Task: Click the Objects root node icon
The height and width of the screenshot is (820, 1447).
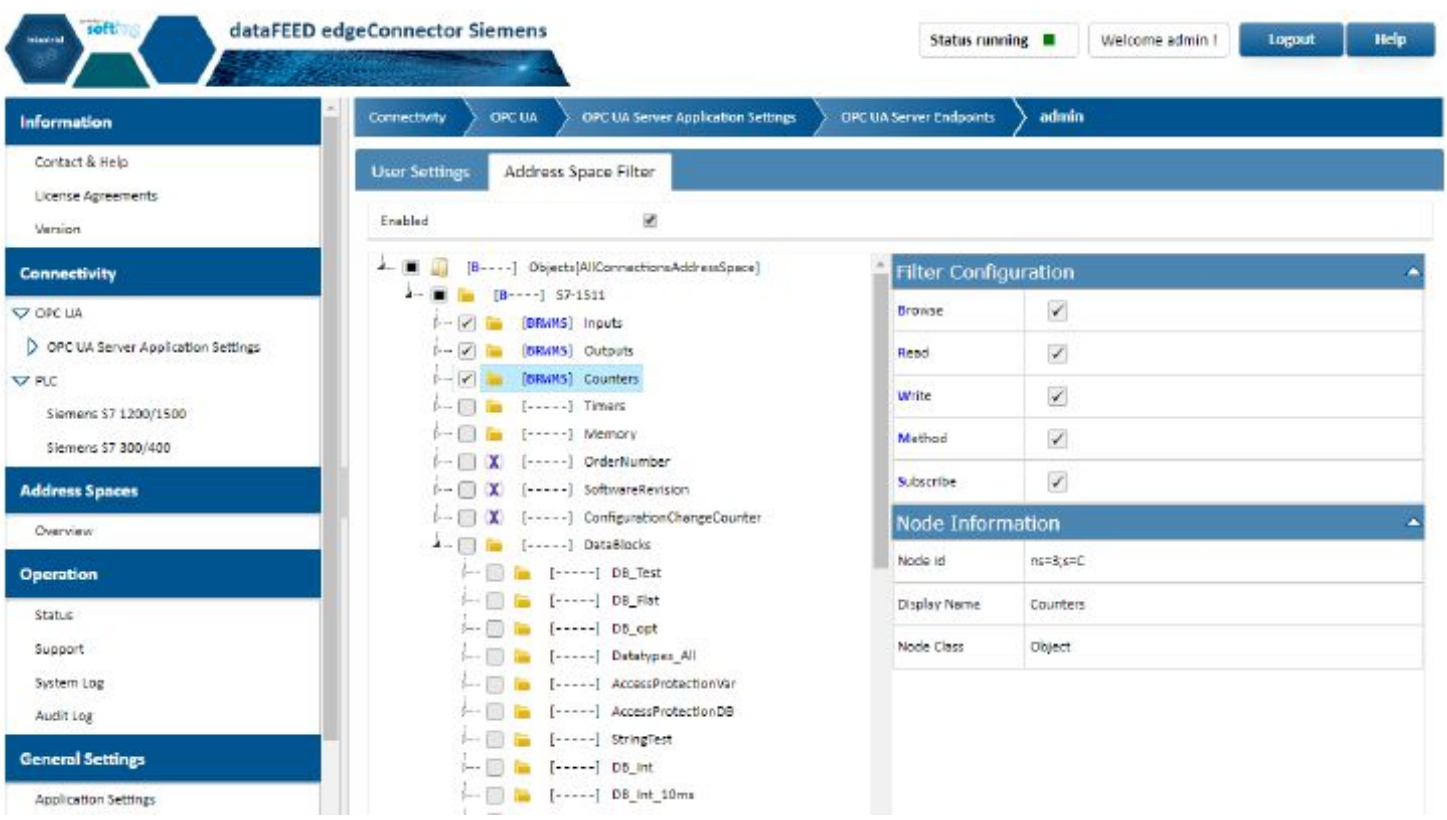Action: pos(438,268)
